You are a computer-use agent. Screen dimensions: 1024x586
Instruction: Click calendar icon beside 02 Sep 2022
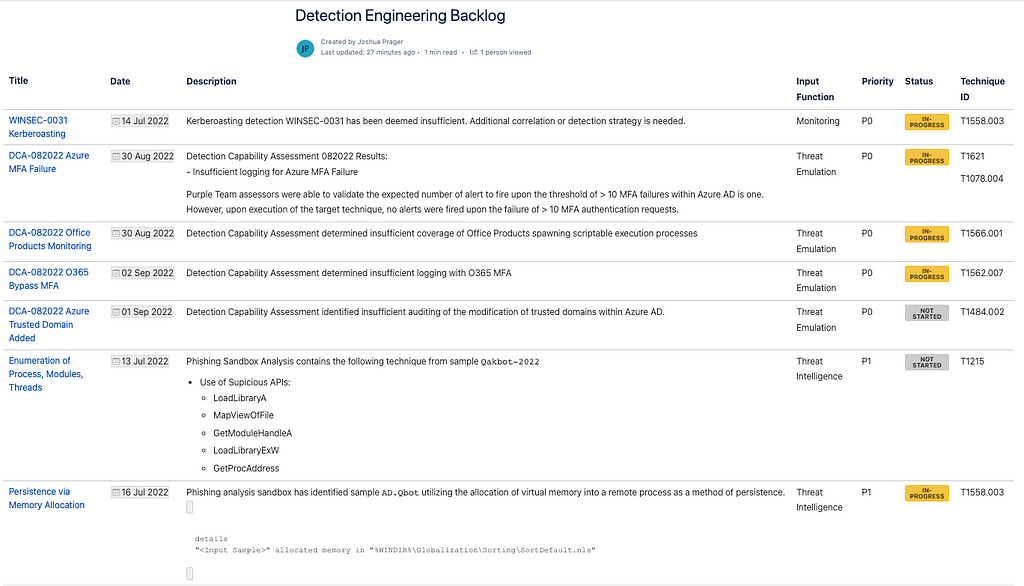116,273
